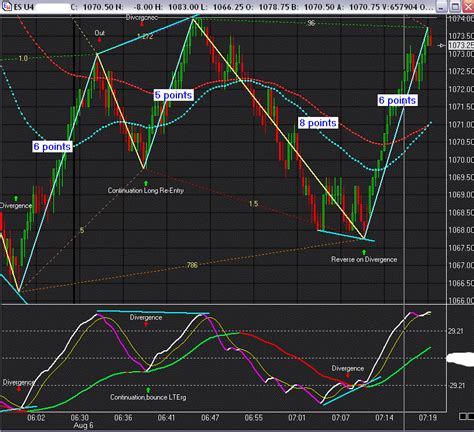Click the 06:36 time axis label
474x432 pixels.
click(123, 417)
